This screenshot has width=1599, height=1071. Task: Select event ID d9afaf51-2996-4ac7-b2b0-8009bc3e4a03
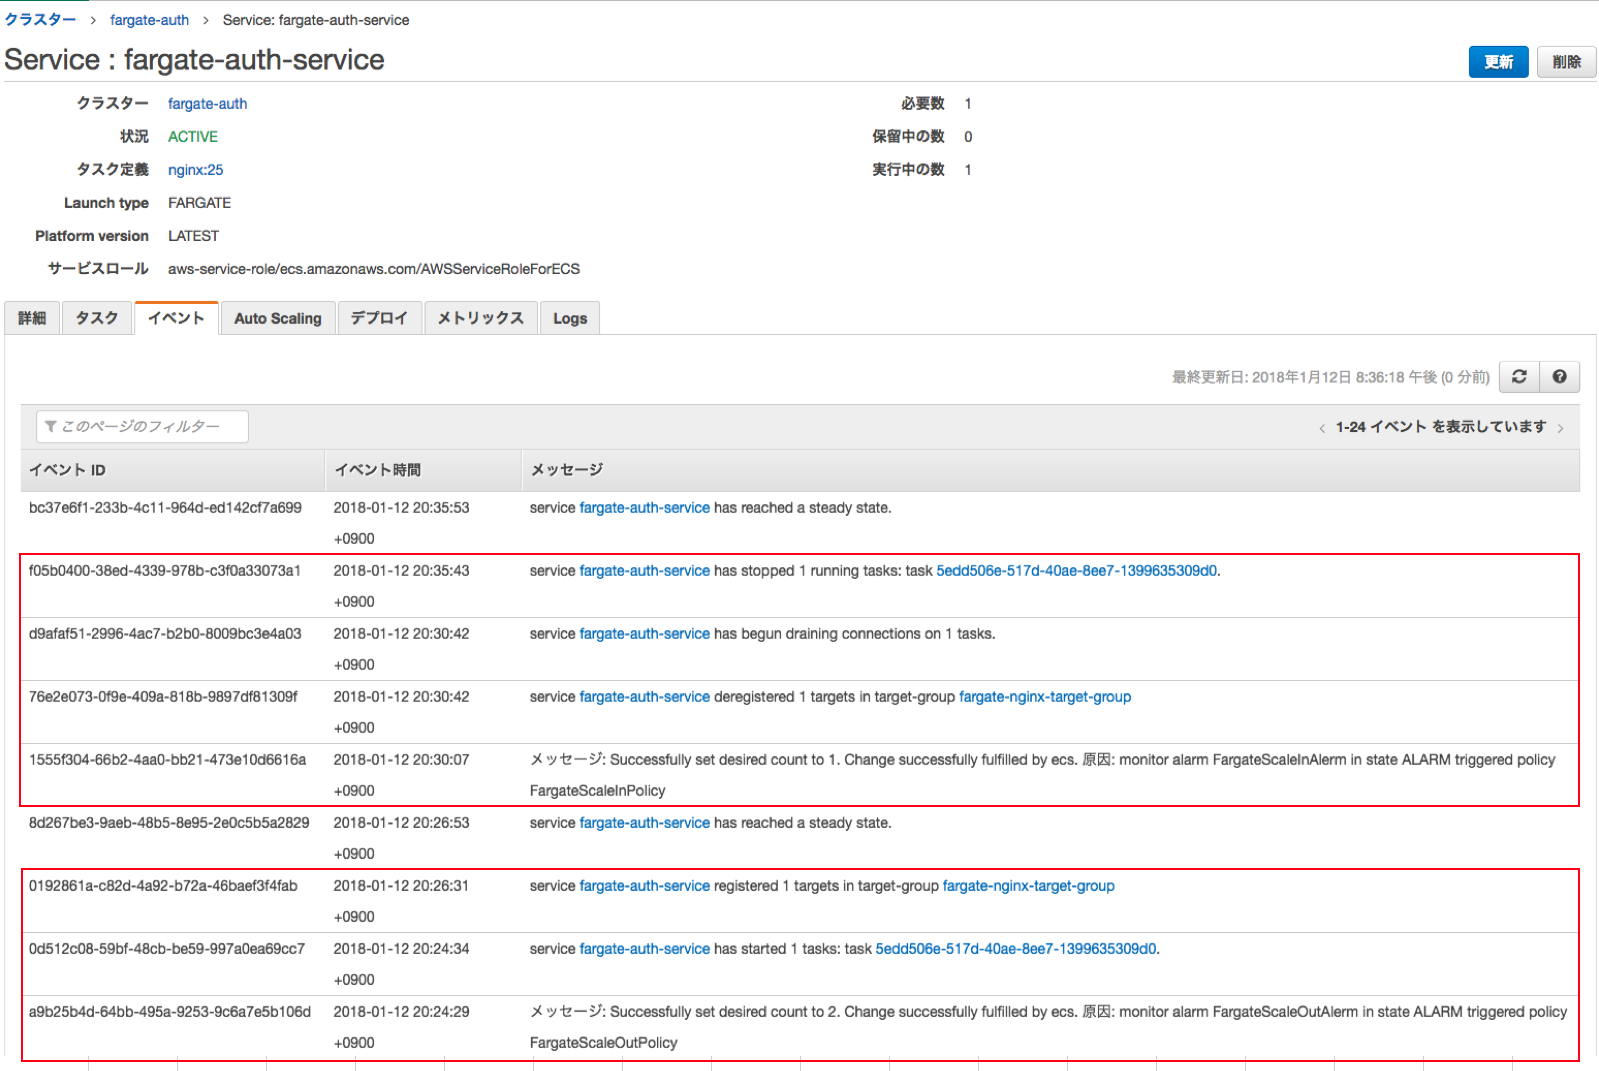[165, 634]
